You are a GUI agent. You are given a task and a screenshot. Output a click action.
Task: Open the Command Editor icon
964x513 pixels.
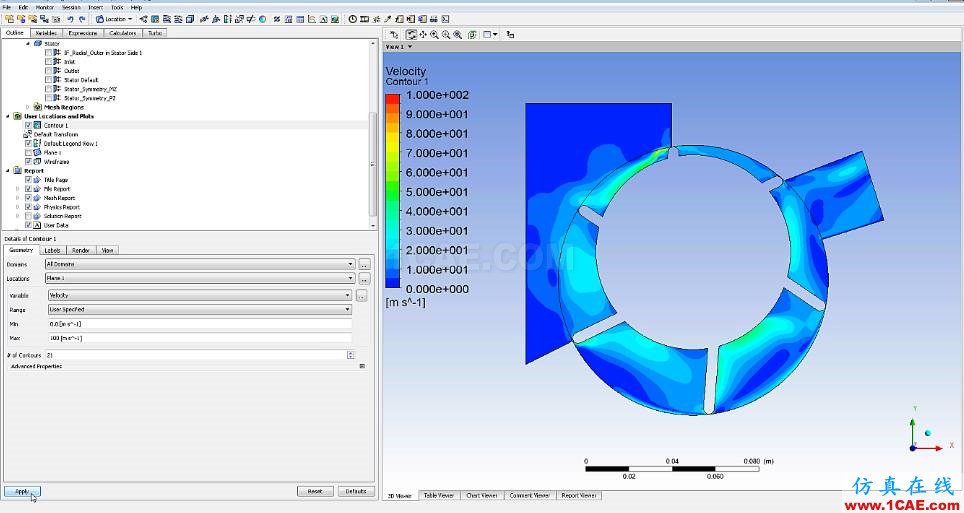[444, 19]
